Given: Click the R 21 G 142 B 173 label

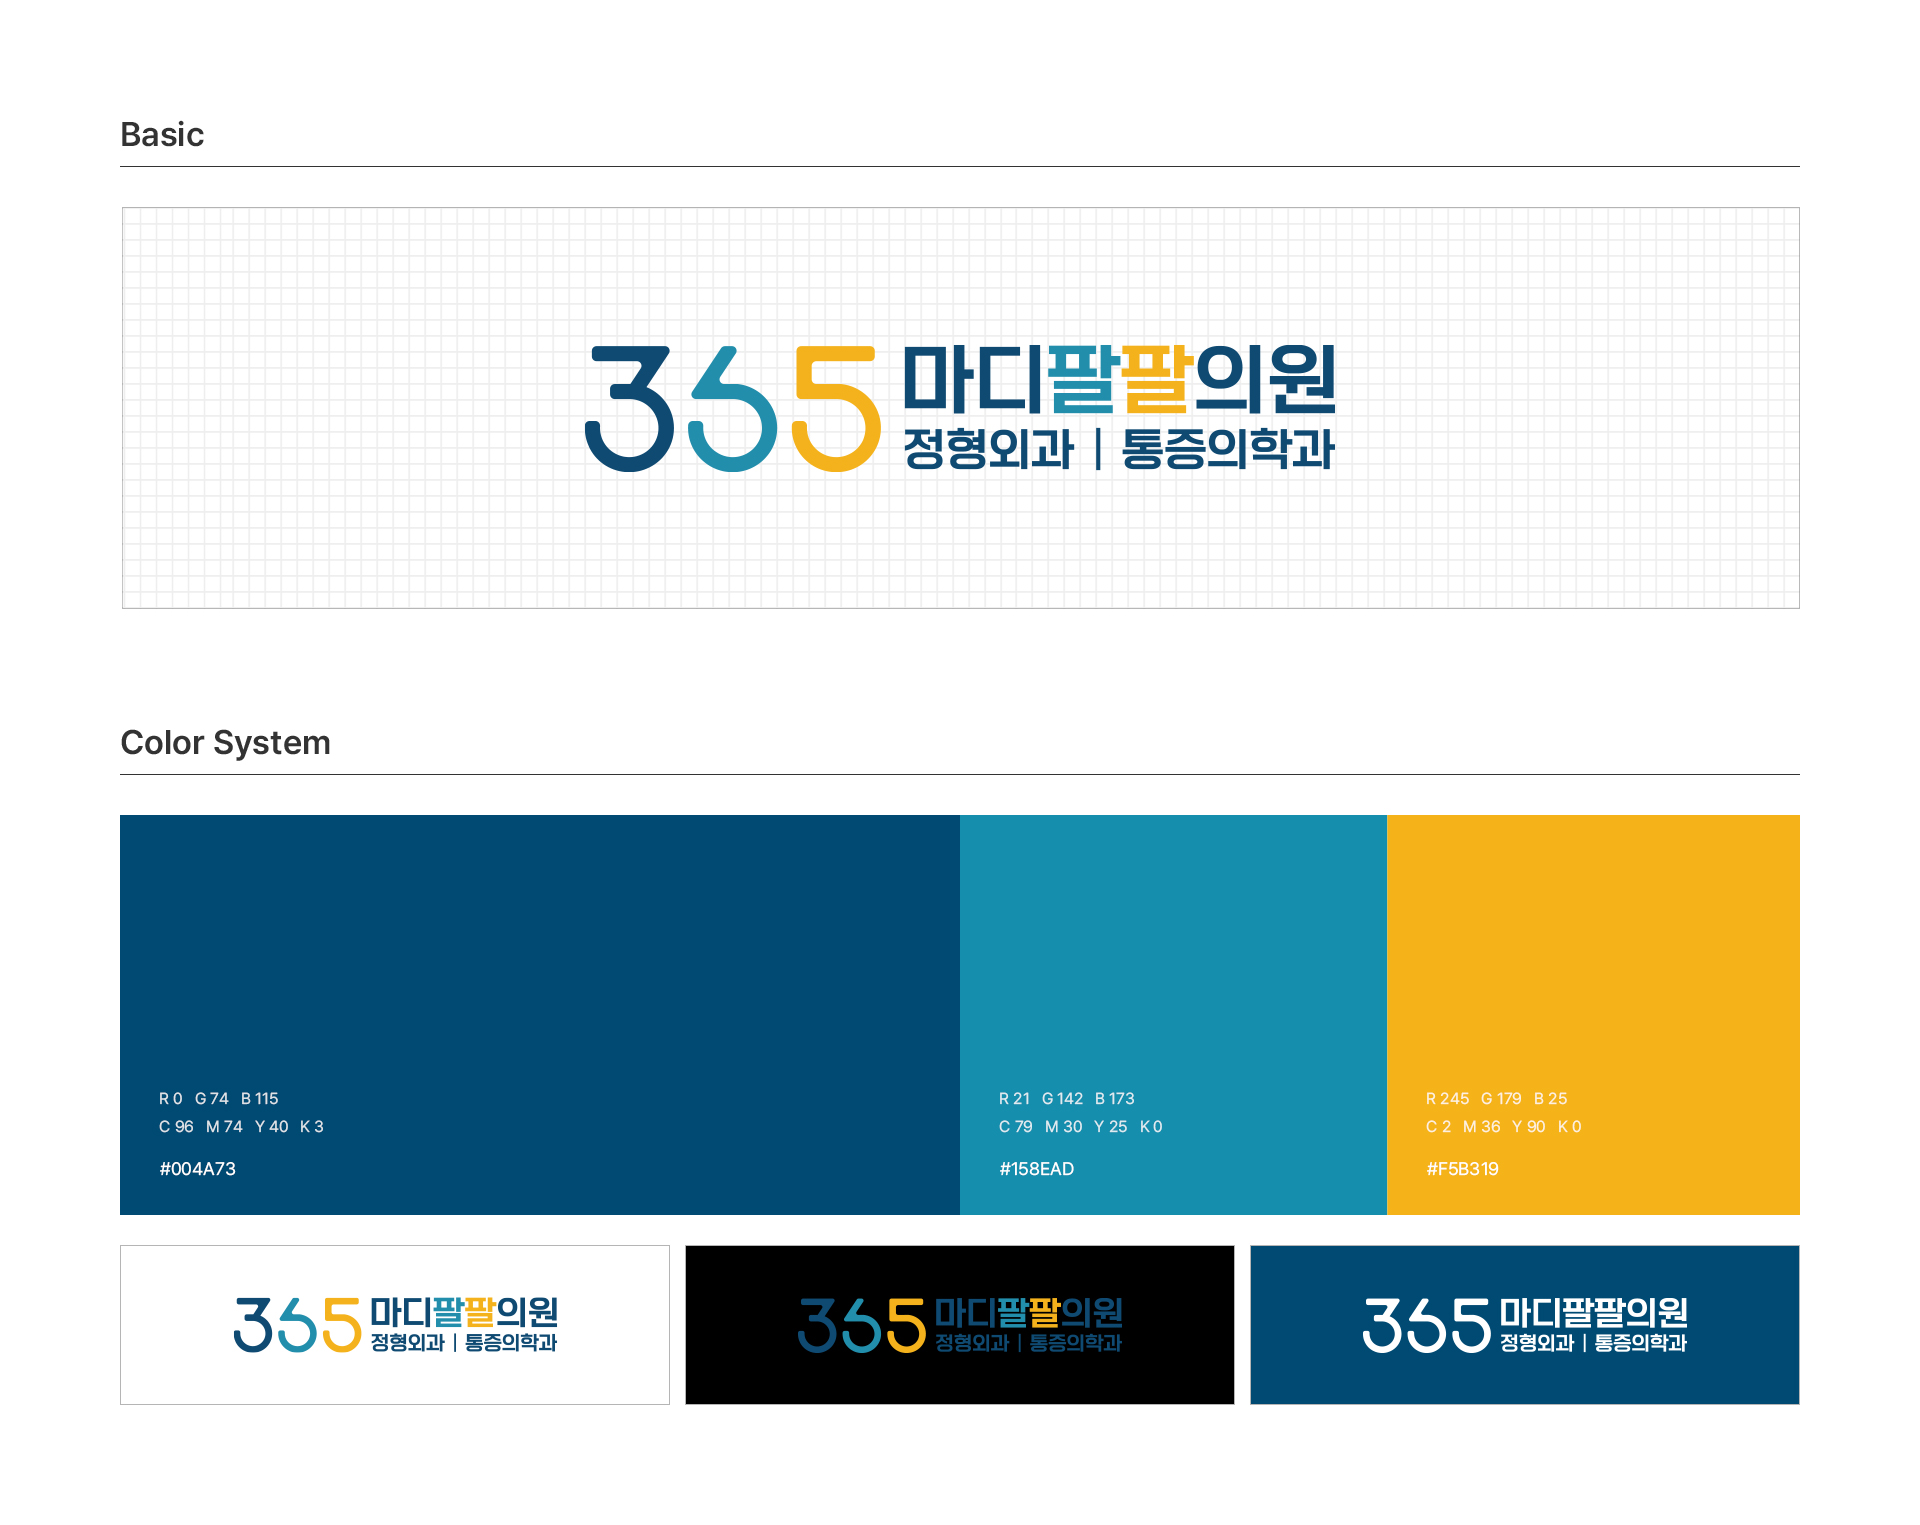Looking at the screenshot, I should coord(1066,1099).
